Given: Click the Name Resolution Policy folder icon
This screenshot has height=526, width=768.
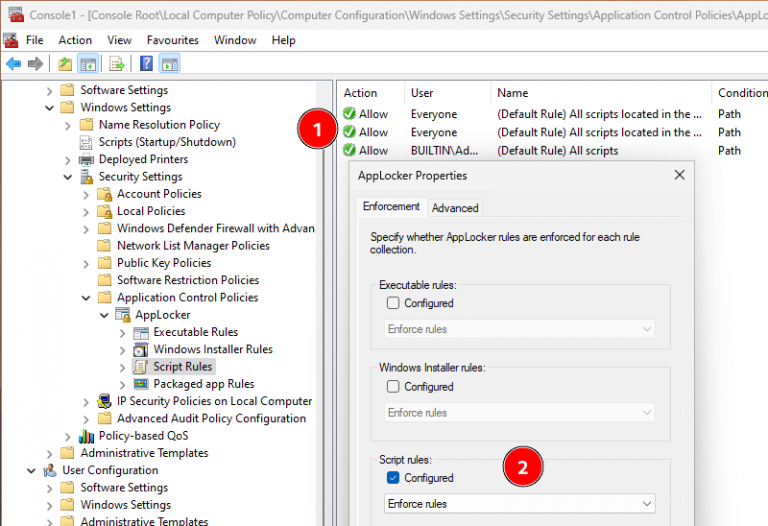Looking at the screenshot, I should tap(86, 125).
